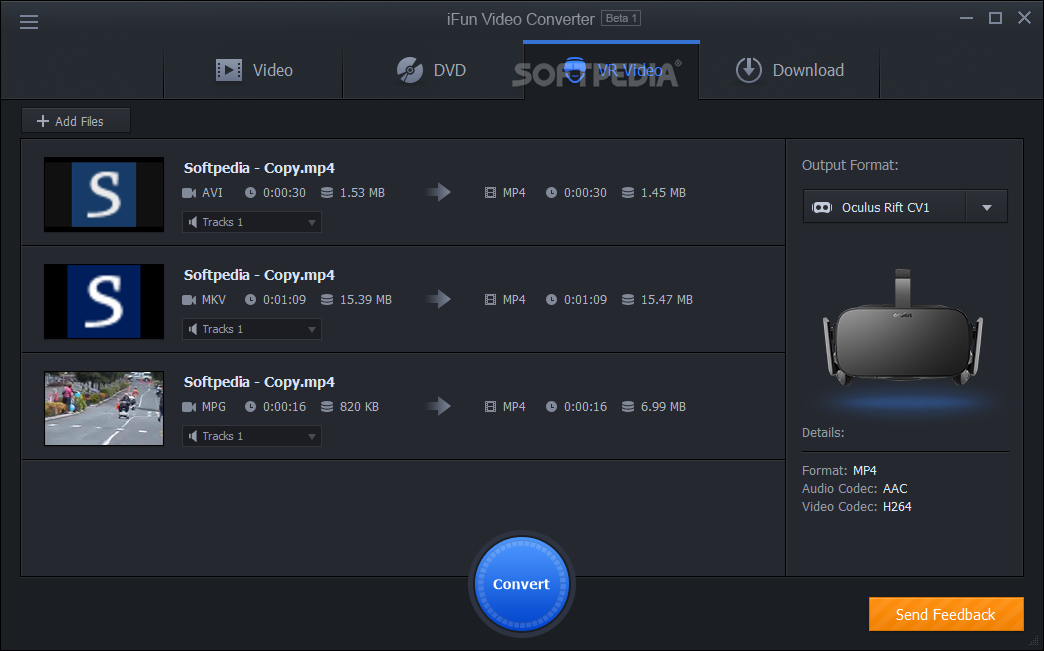Click the Beta 1 badge in title
This screenshot has width=1044, height=651.
tap(621, 19)
